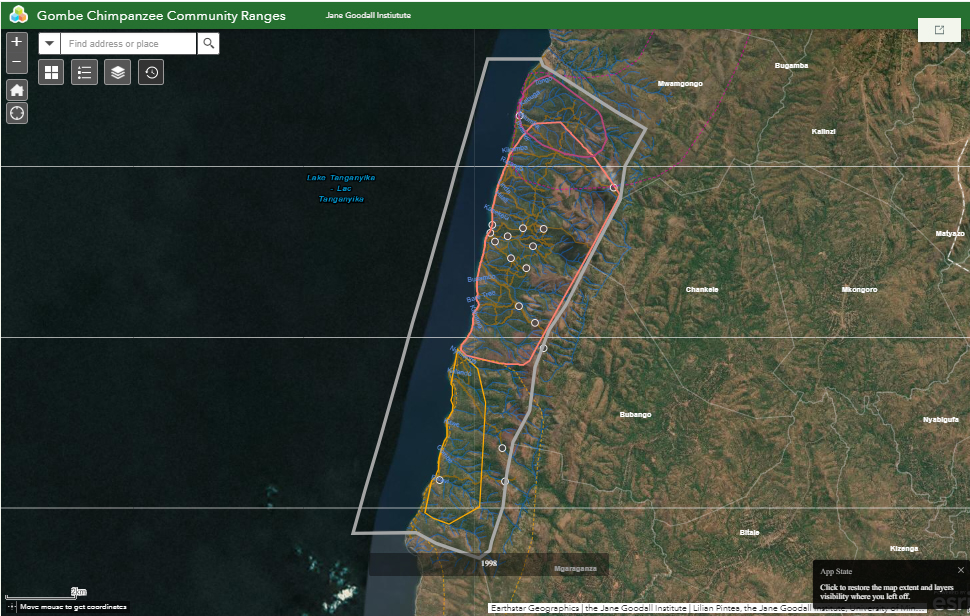Image resolution: width=970 pixels, height=616 pixels.
Task: Close the App State popup
Action: click(961, 570)
